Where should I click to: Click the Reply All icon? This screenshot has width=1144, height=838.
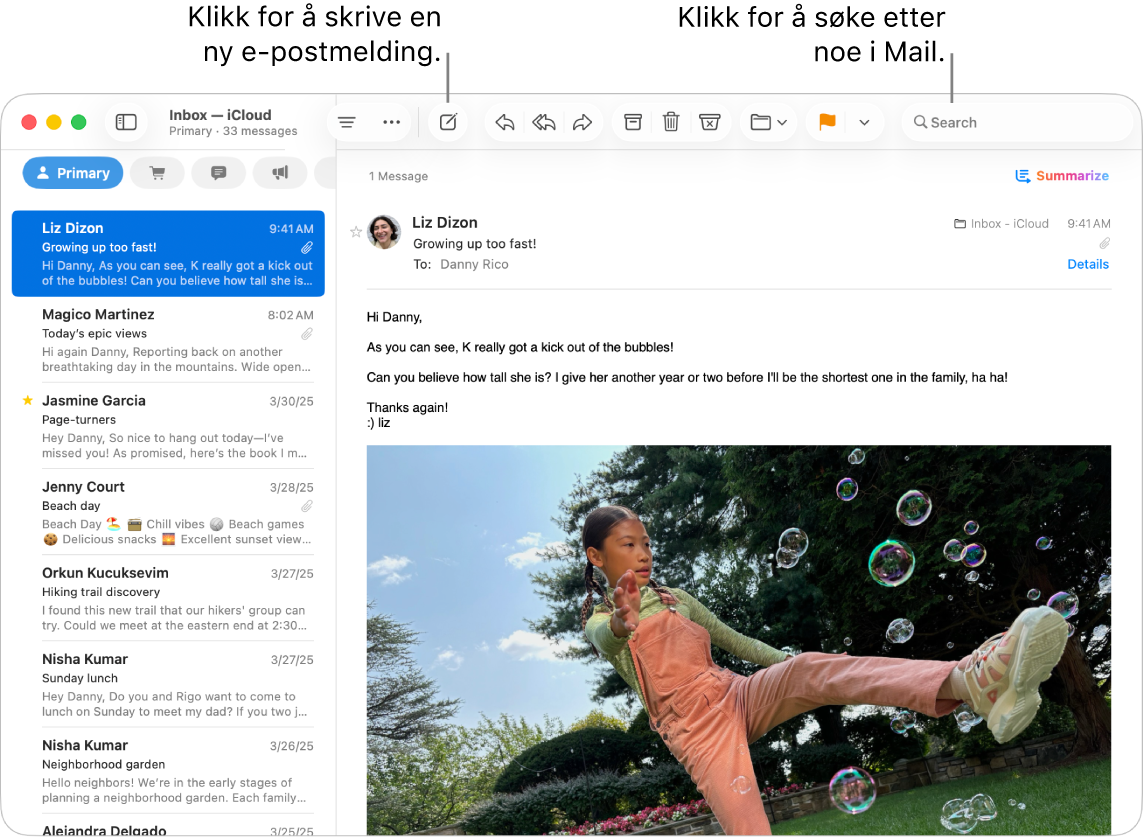point(544,121)
